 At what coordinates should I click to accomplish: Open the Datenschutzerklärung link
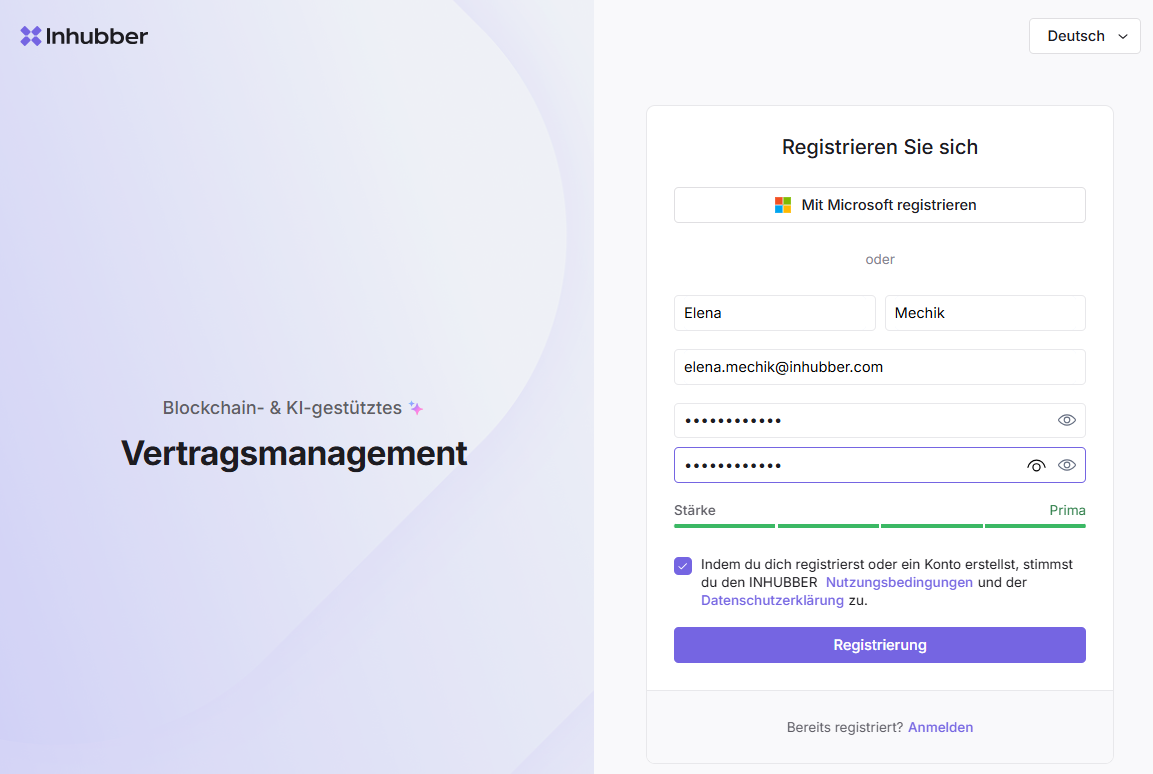(x=772, y=601)
